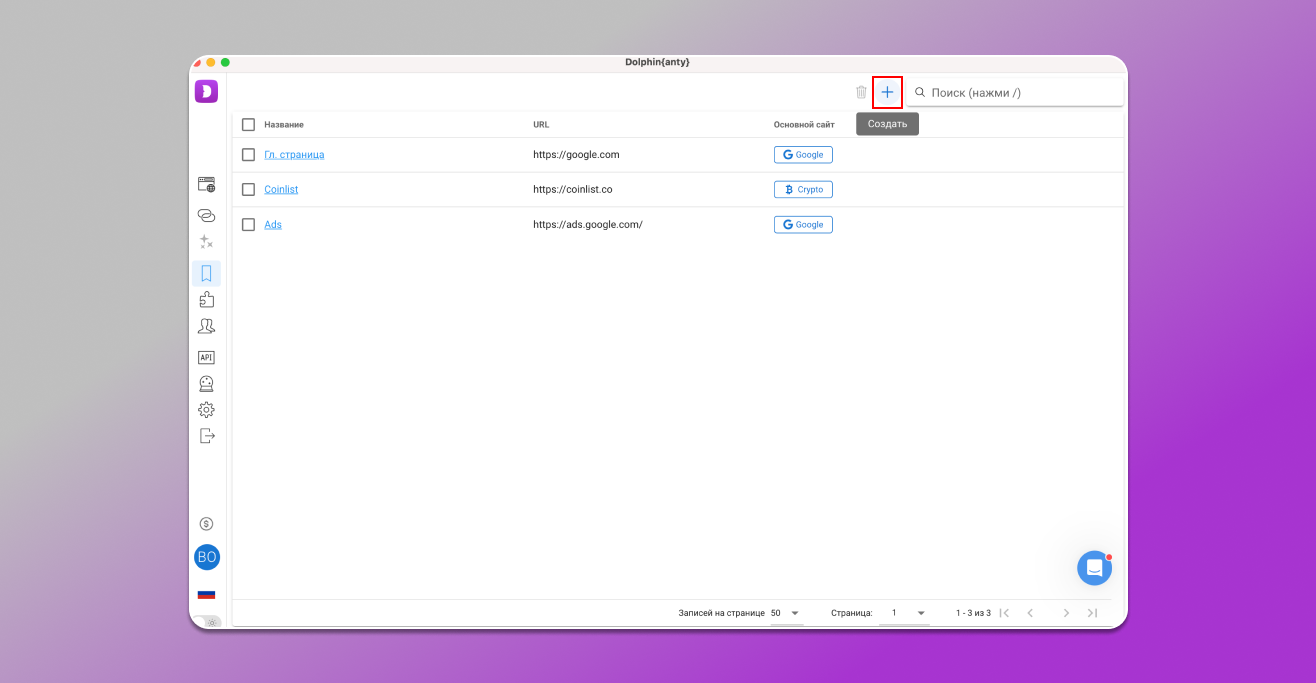Open the Russian flag language selector
This screenshot has width=1316, height=683.
coord(206,594)
